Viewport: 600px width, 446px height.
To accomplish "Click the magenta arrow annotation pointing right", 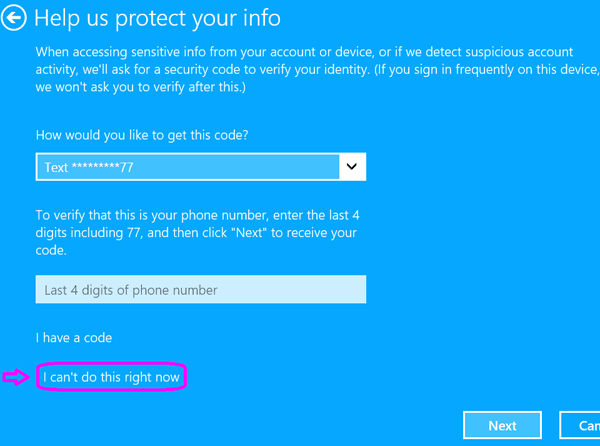I will click(x=16, y=377).
